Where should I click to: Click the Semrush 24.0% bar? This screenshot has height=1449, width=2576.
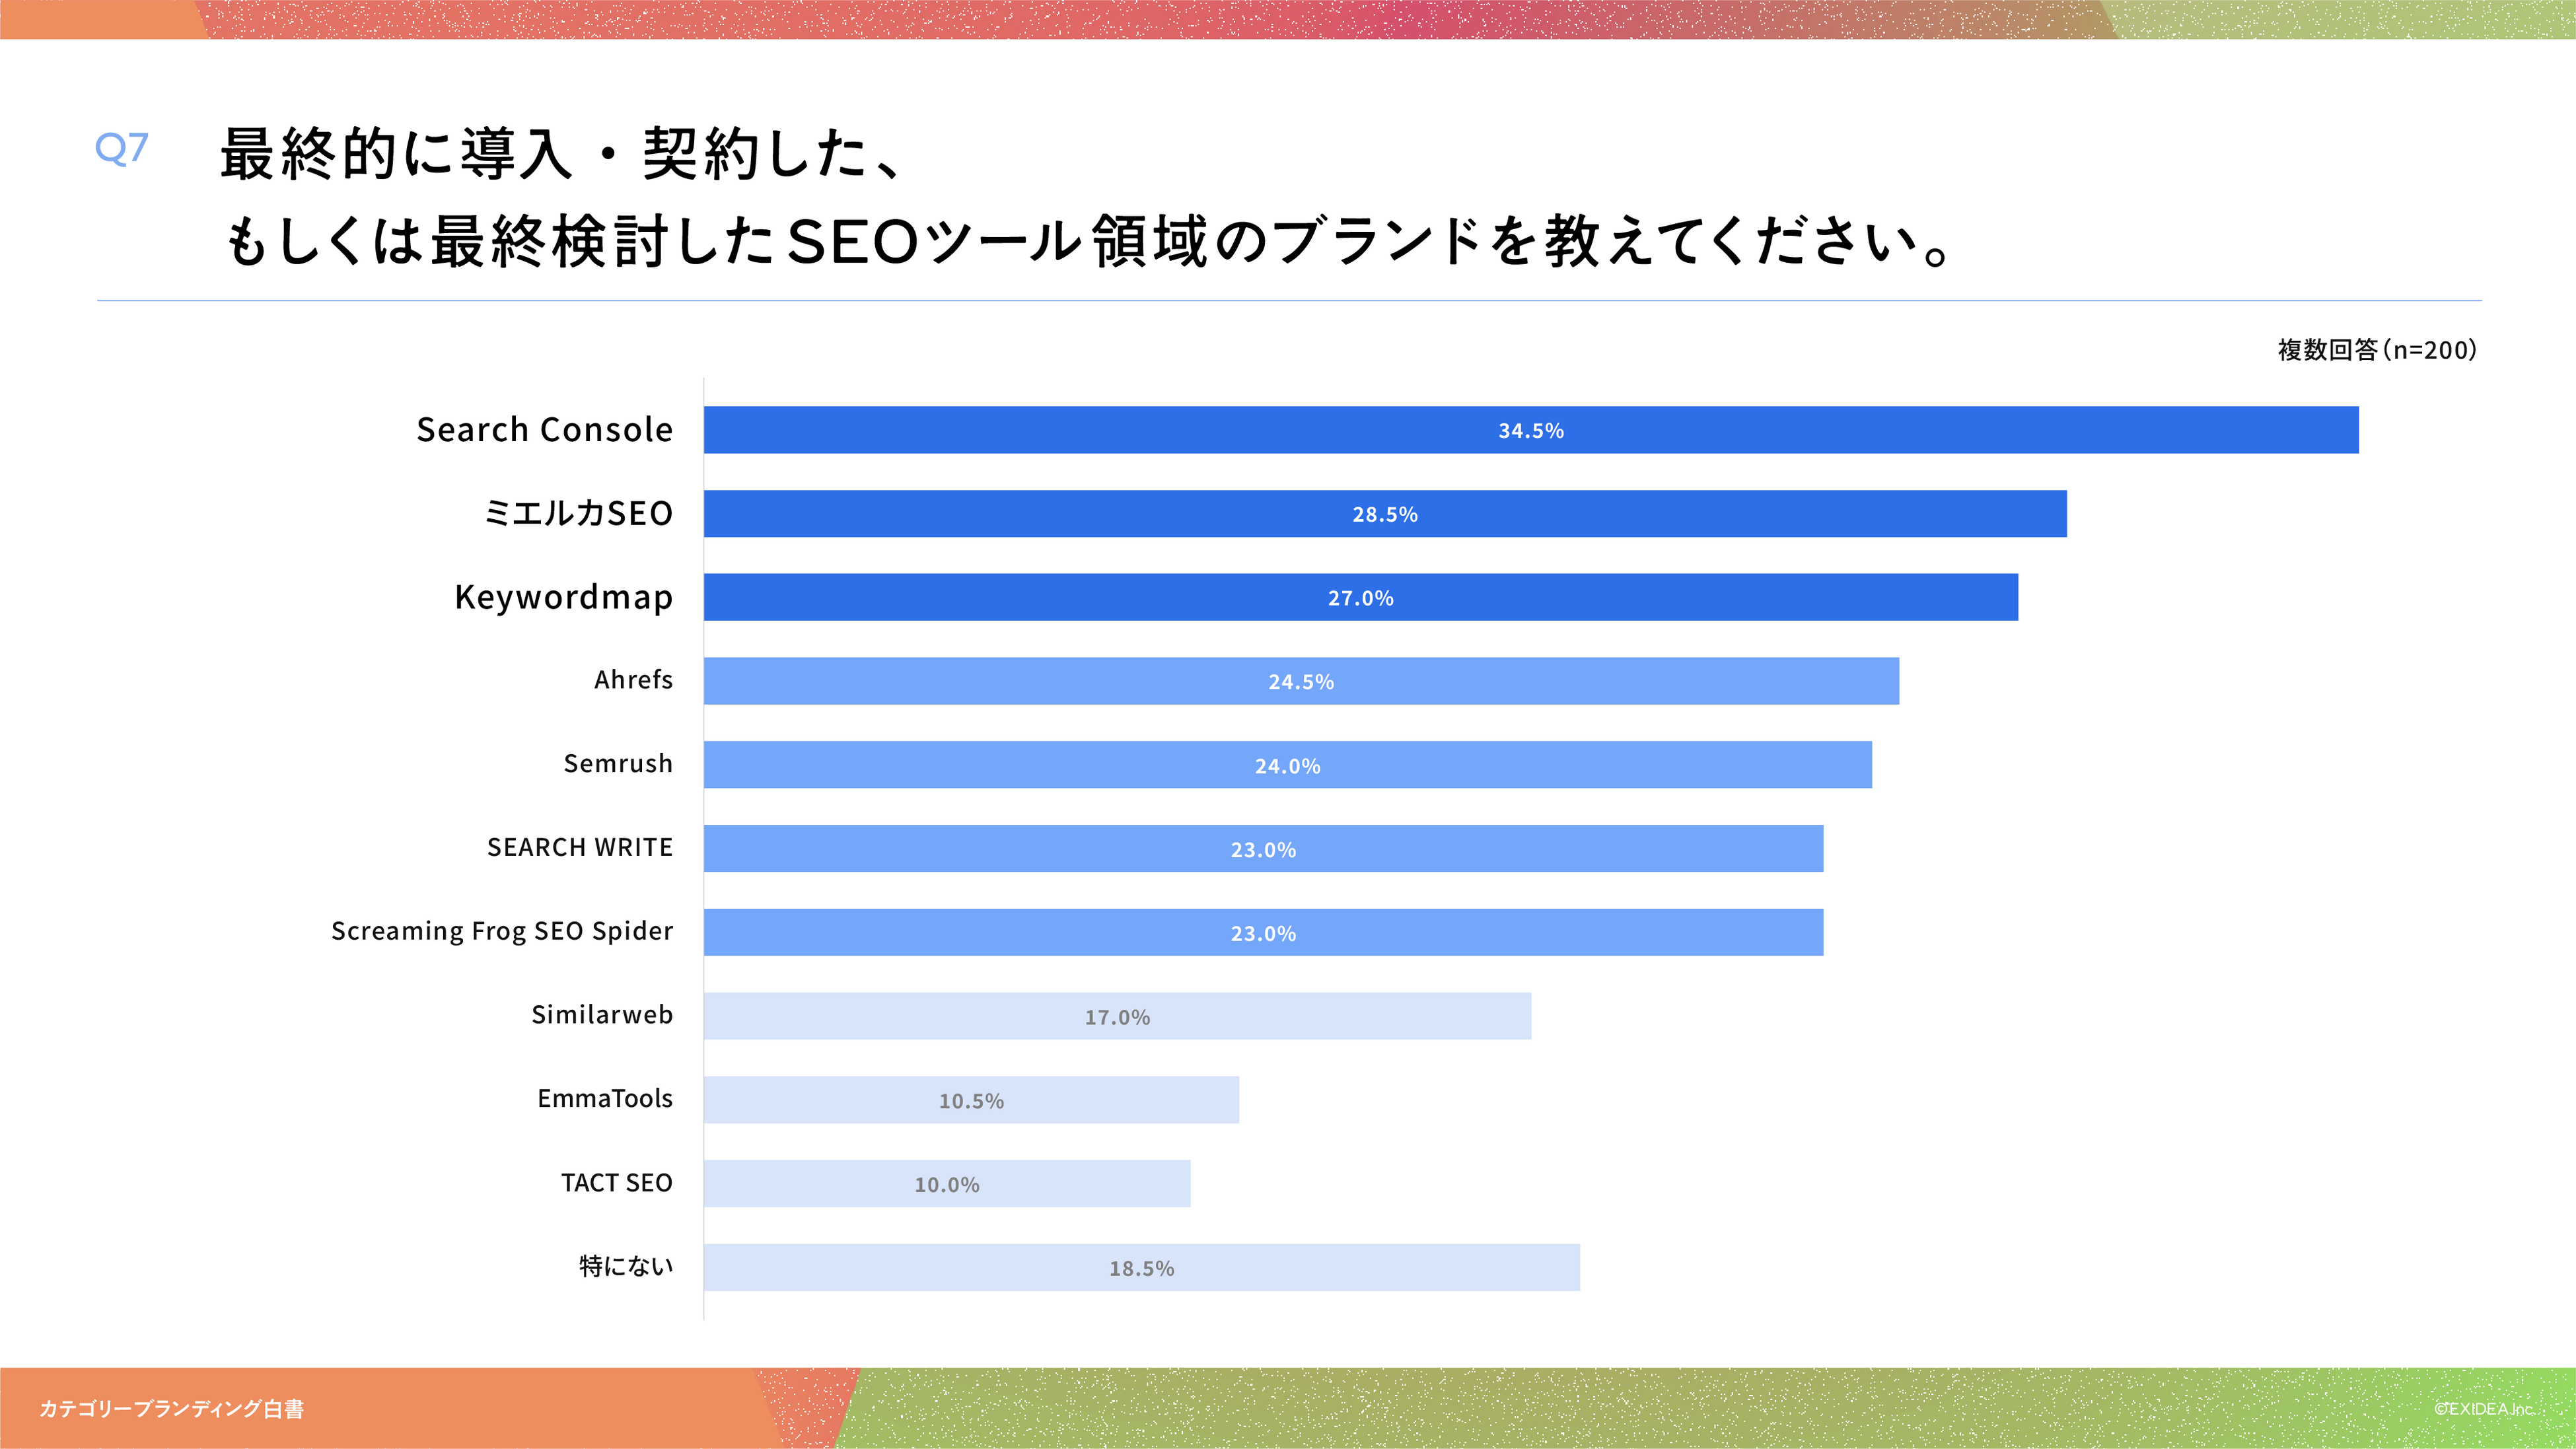(1287, 765)
